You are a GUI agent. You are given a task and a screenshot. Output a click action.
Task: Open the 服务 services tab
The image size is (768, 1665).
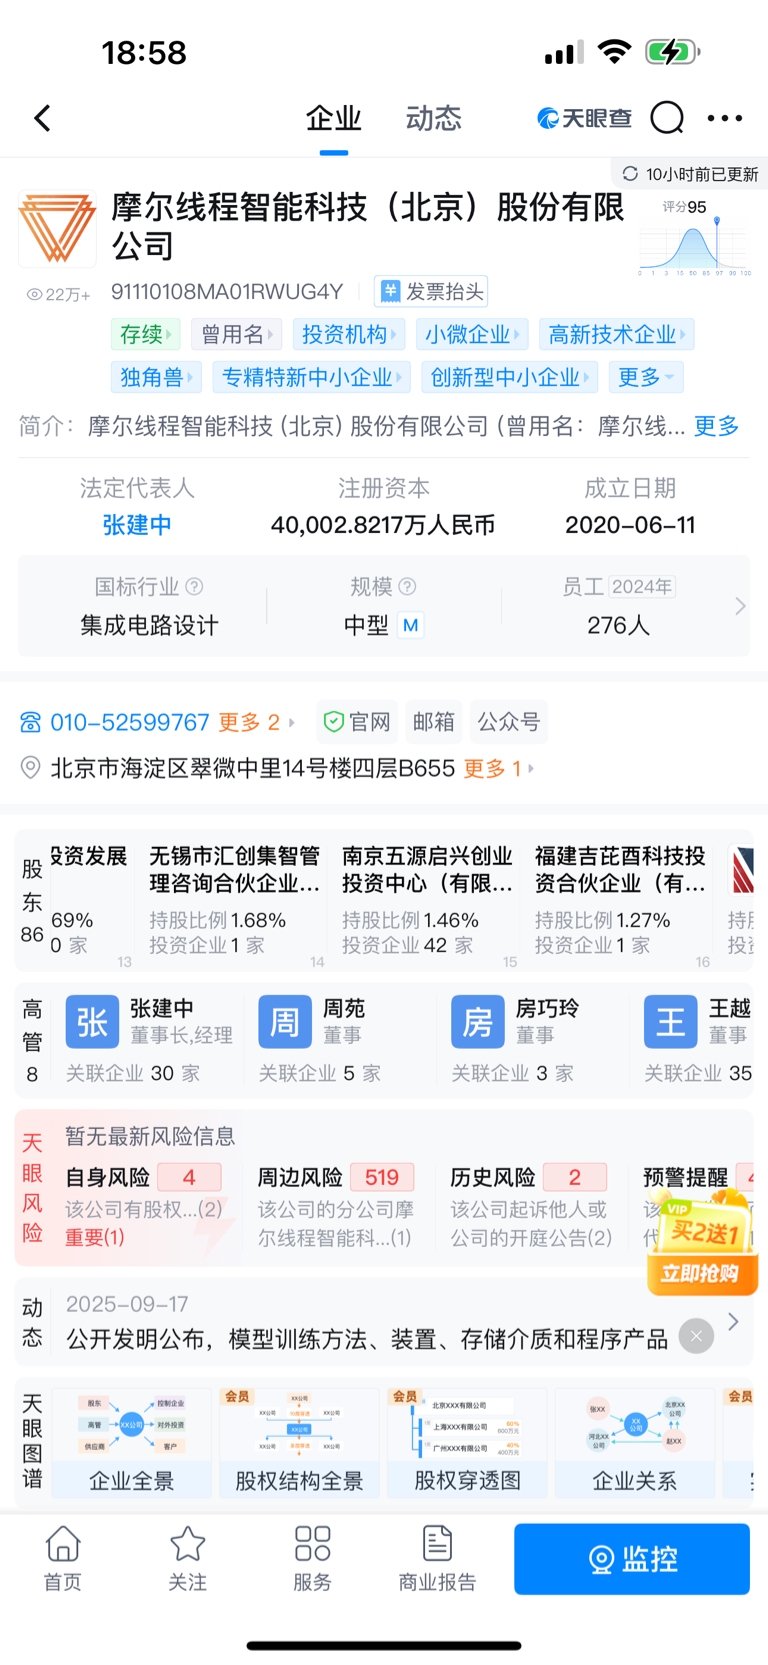click(x=312, y=1558)
